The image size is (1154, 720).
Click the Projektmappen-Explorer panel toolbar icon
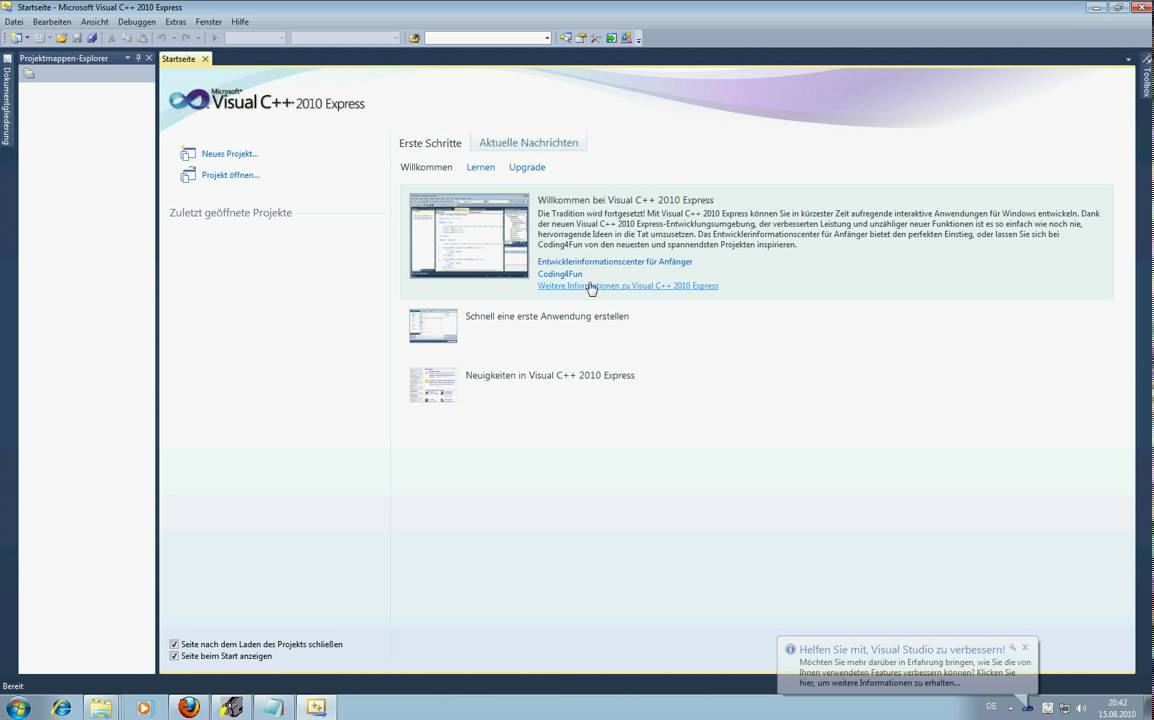(29, 74)
